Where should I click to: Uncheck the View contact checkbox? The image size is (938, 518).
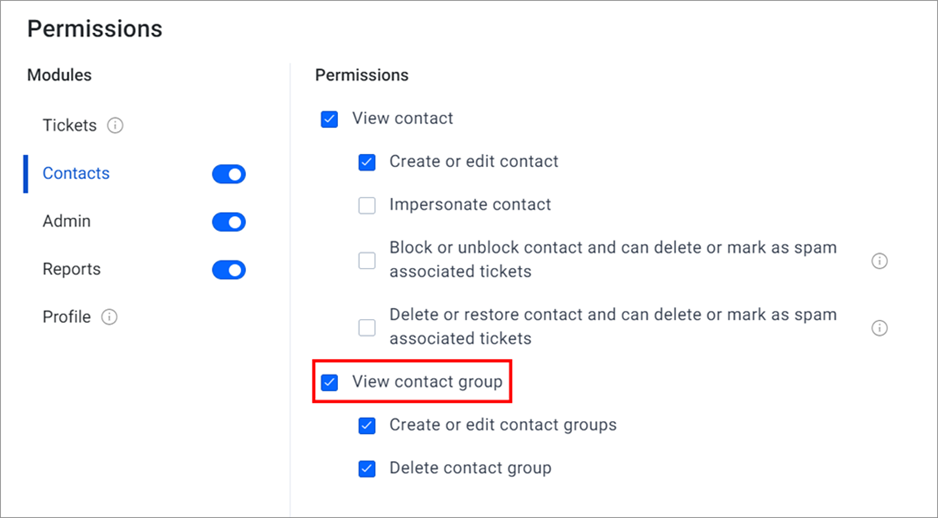click(329, 119)
